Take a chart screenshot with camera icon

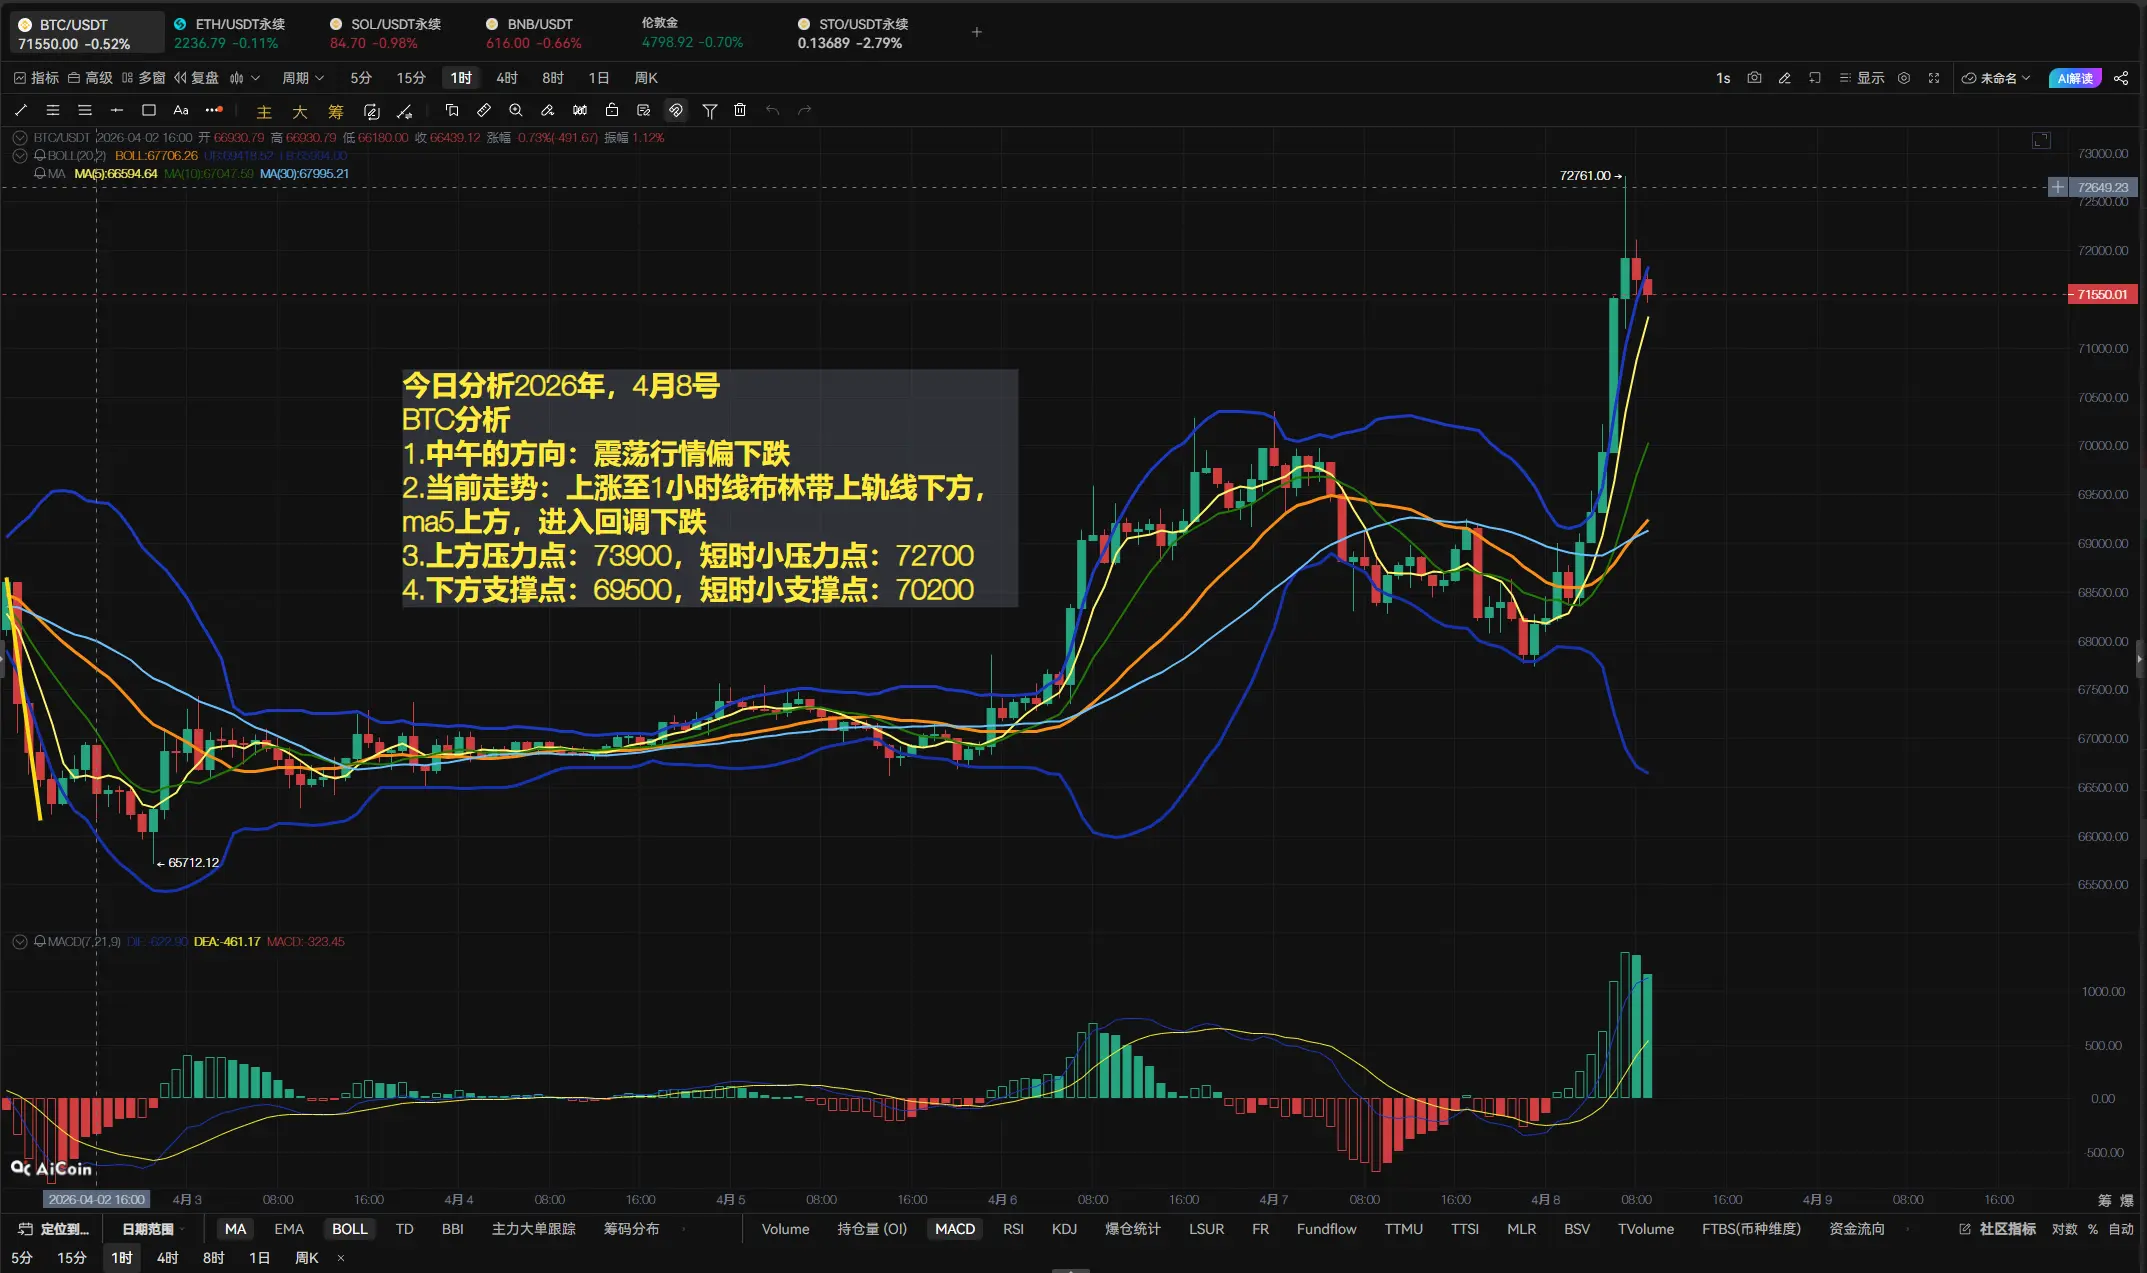pos(1754,78)
